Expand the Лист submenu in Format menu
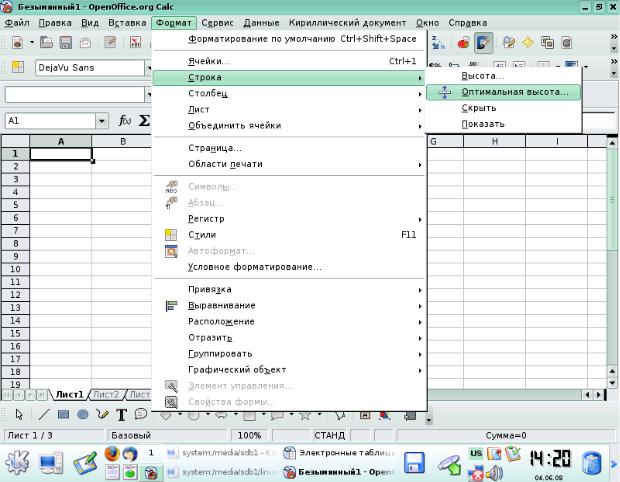This screenshot has height=482, width=620. tap(289, 110)
